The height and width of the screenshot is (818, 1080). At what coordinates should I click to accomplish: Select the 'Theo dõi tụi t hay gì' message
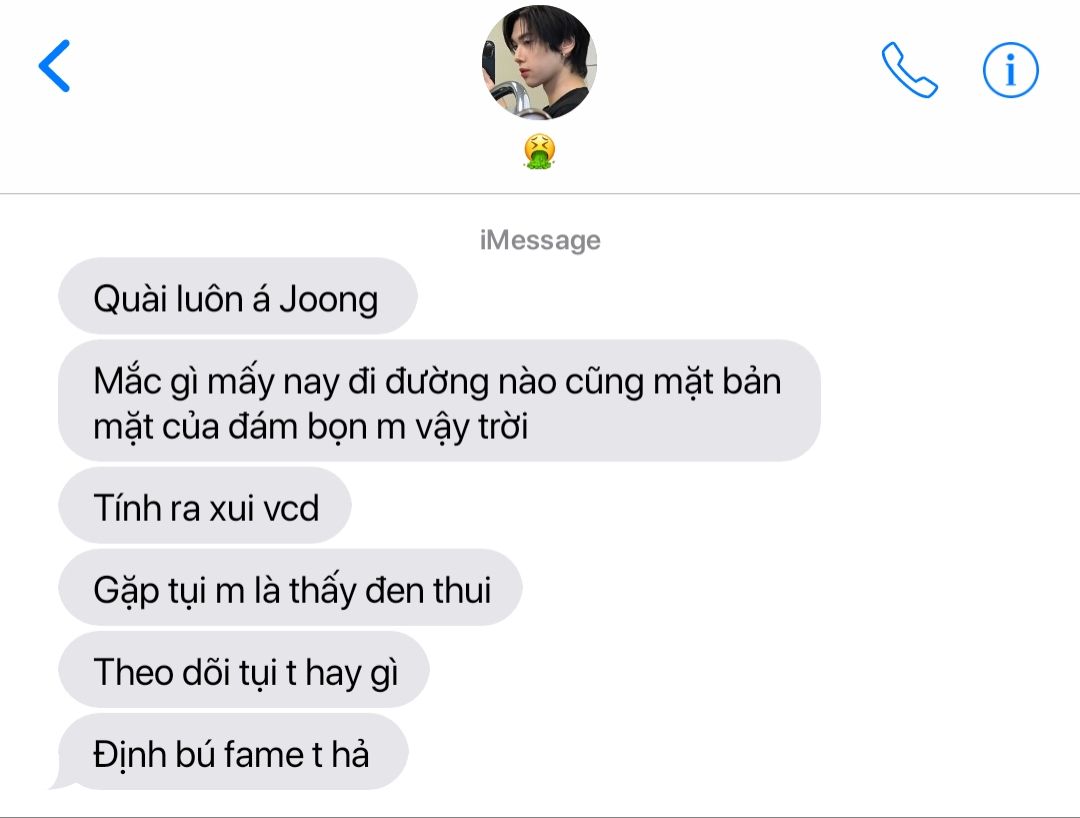tap(244, 669)
